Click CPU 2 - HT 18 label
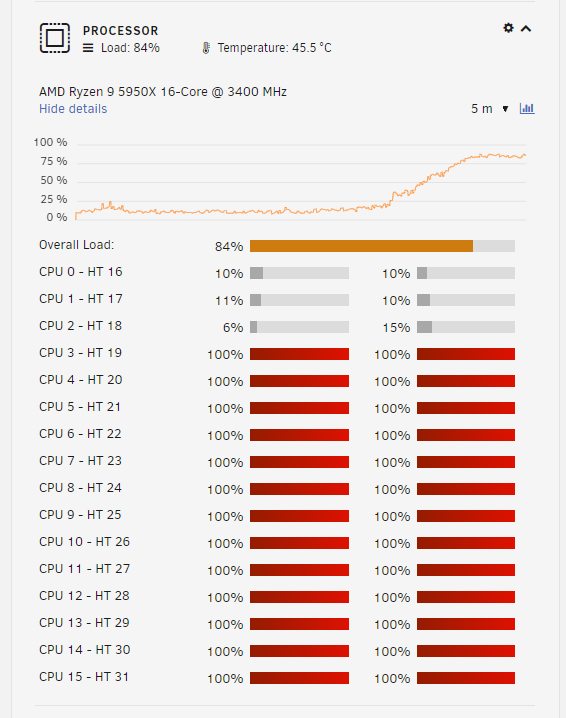 click(81, 326)
